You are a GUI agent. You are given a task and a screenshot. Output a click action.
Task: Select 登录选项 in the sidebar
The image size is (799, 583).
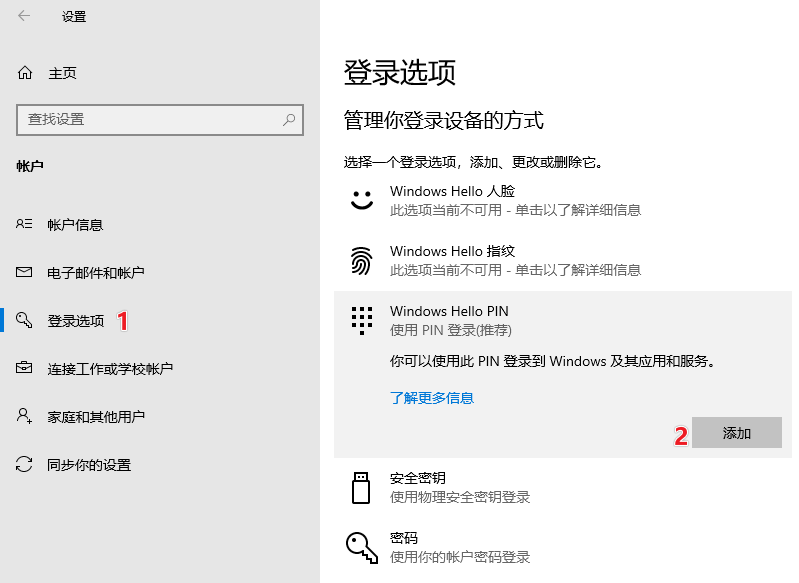pyautogui.click(x=76, y=321)
